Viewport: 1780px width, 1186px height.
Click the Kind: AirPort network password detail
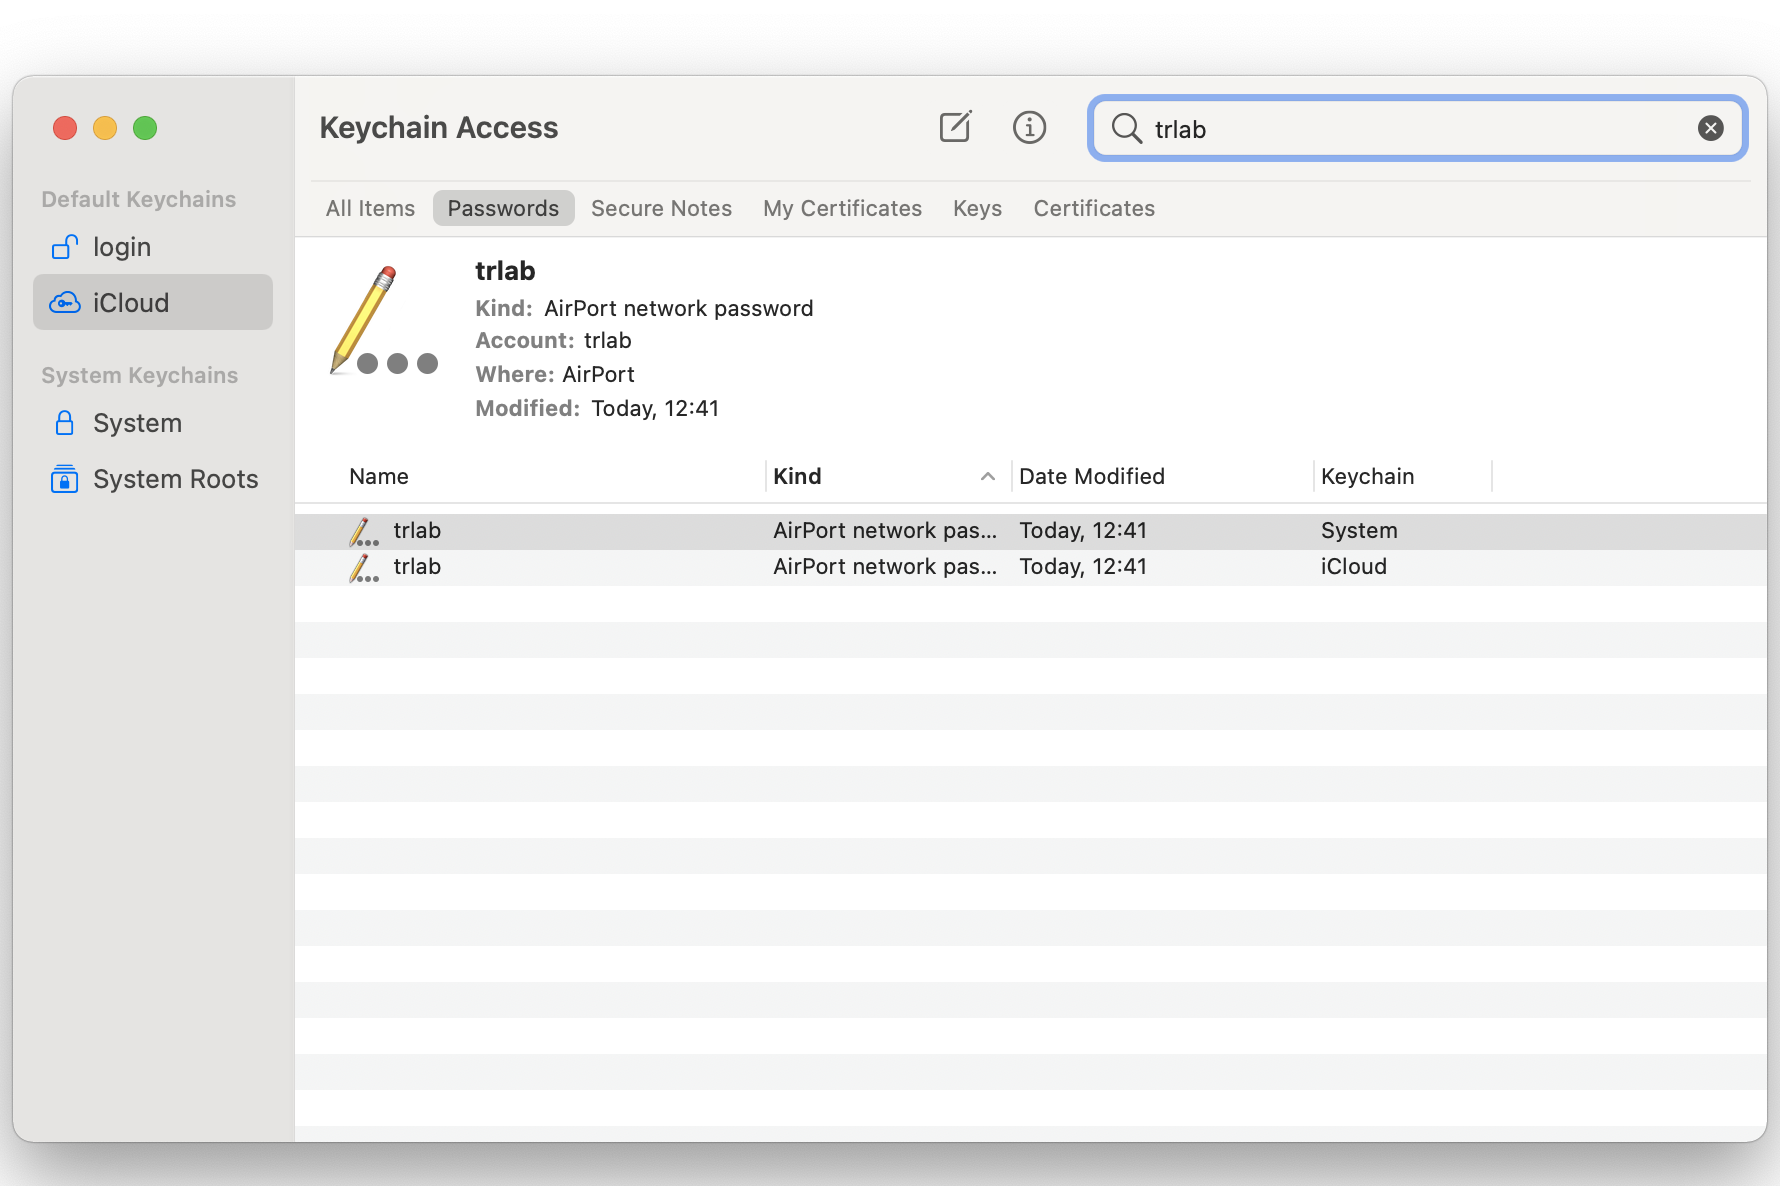tap(644, 308)
